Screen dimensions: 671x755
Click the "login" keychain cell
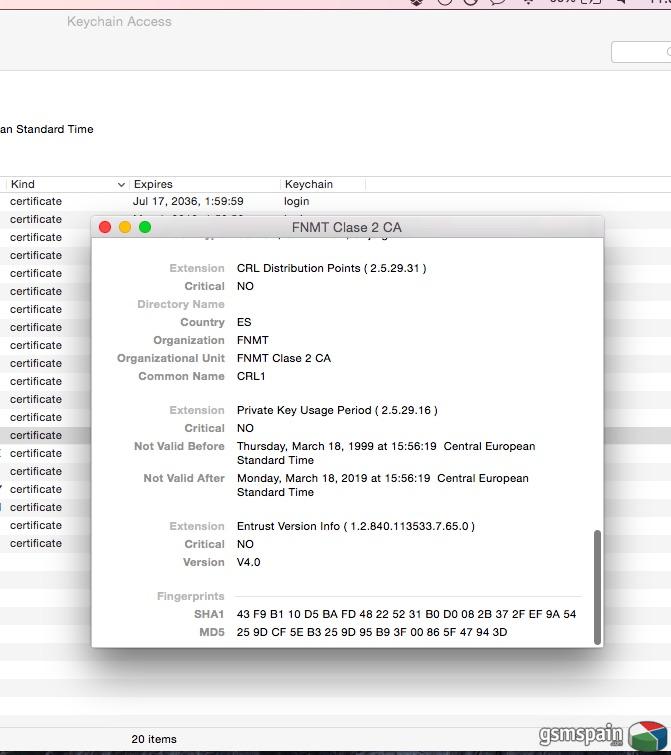click(x=297, y=201)
